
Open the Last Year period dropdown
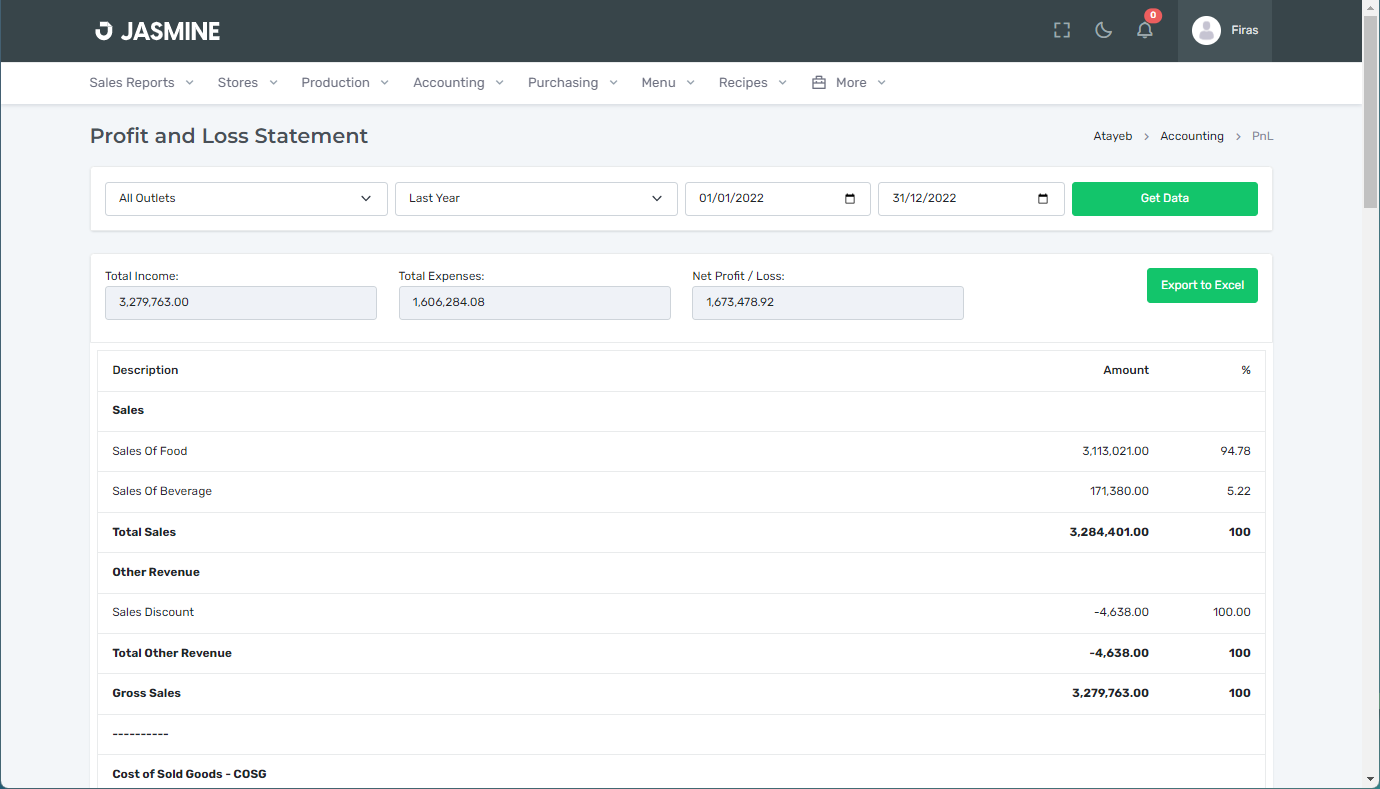536,199
